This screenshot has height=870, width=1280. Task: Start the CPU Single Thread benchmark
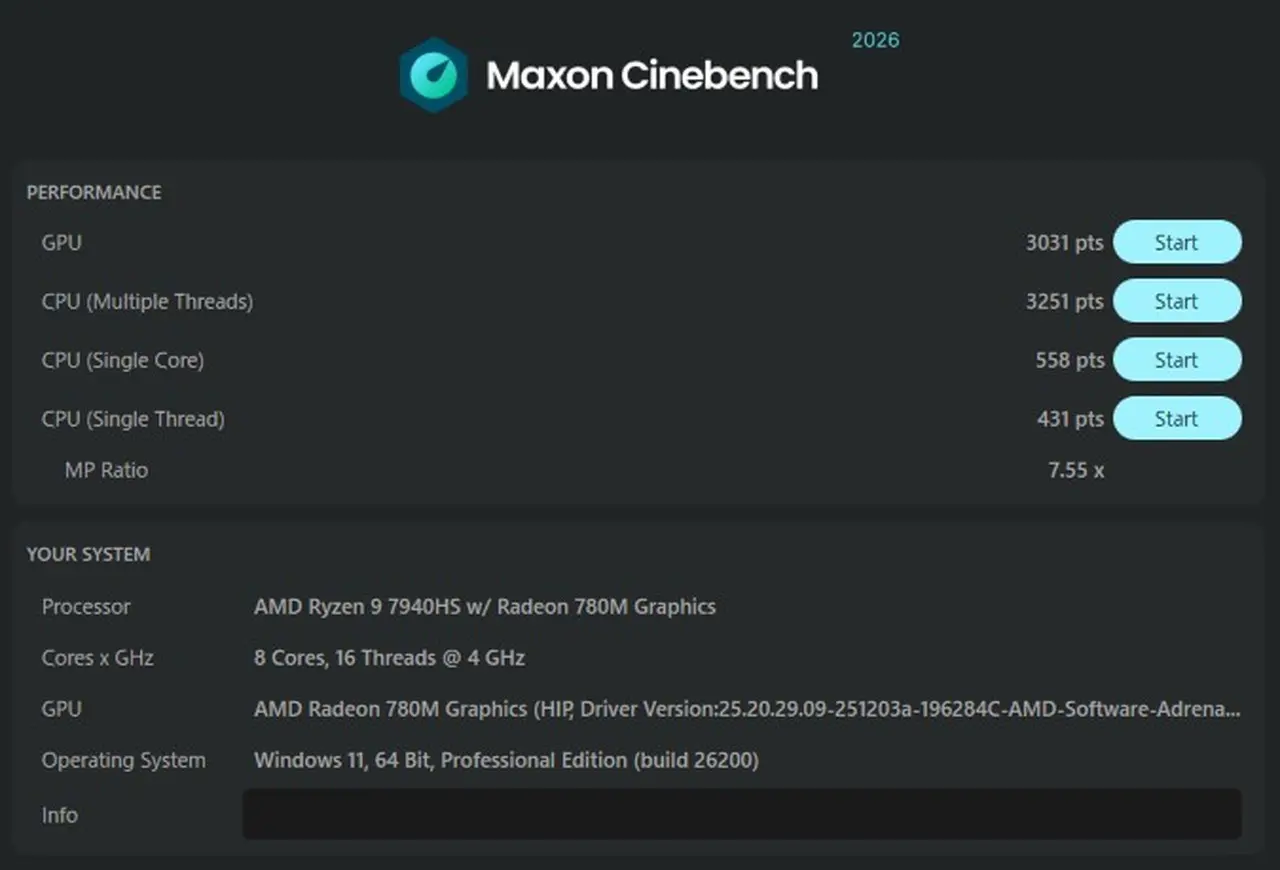tap(1177, 418)
